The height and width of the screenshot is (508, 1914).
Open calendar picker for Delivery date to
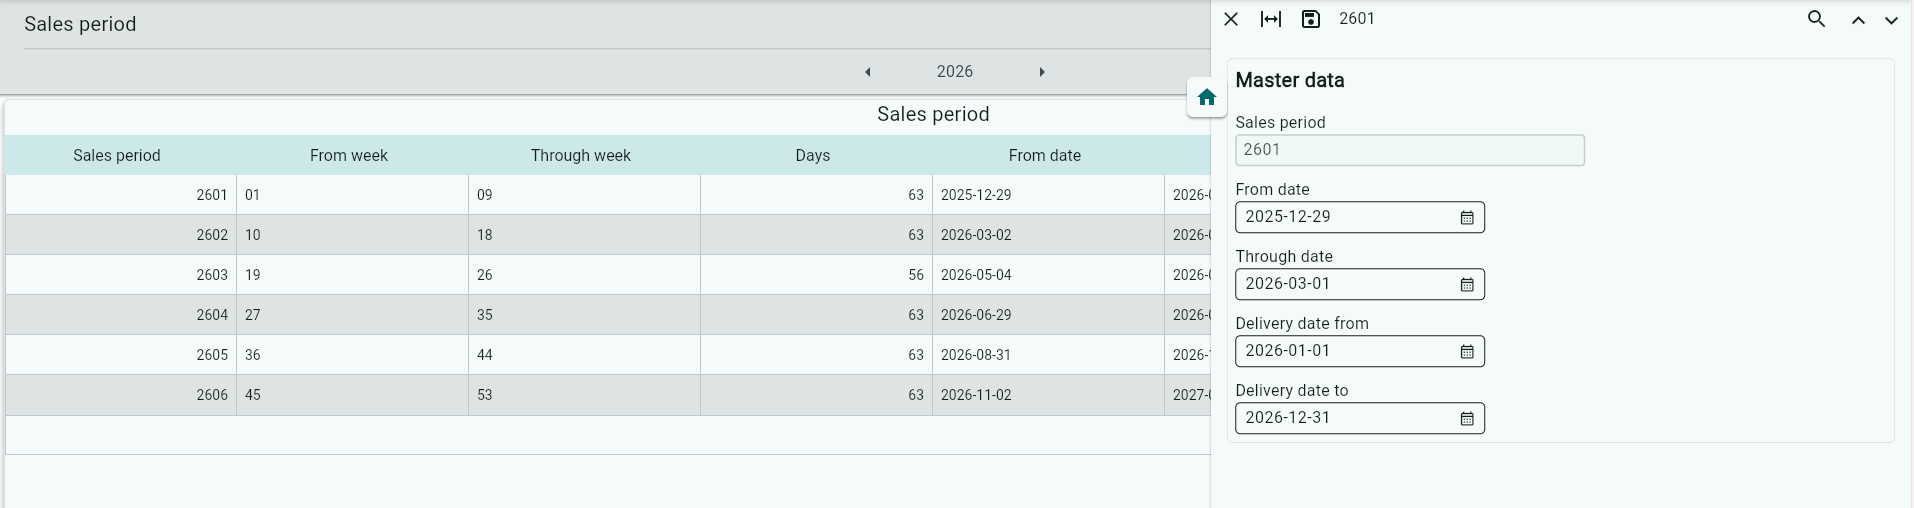point(1466,418)
